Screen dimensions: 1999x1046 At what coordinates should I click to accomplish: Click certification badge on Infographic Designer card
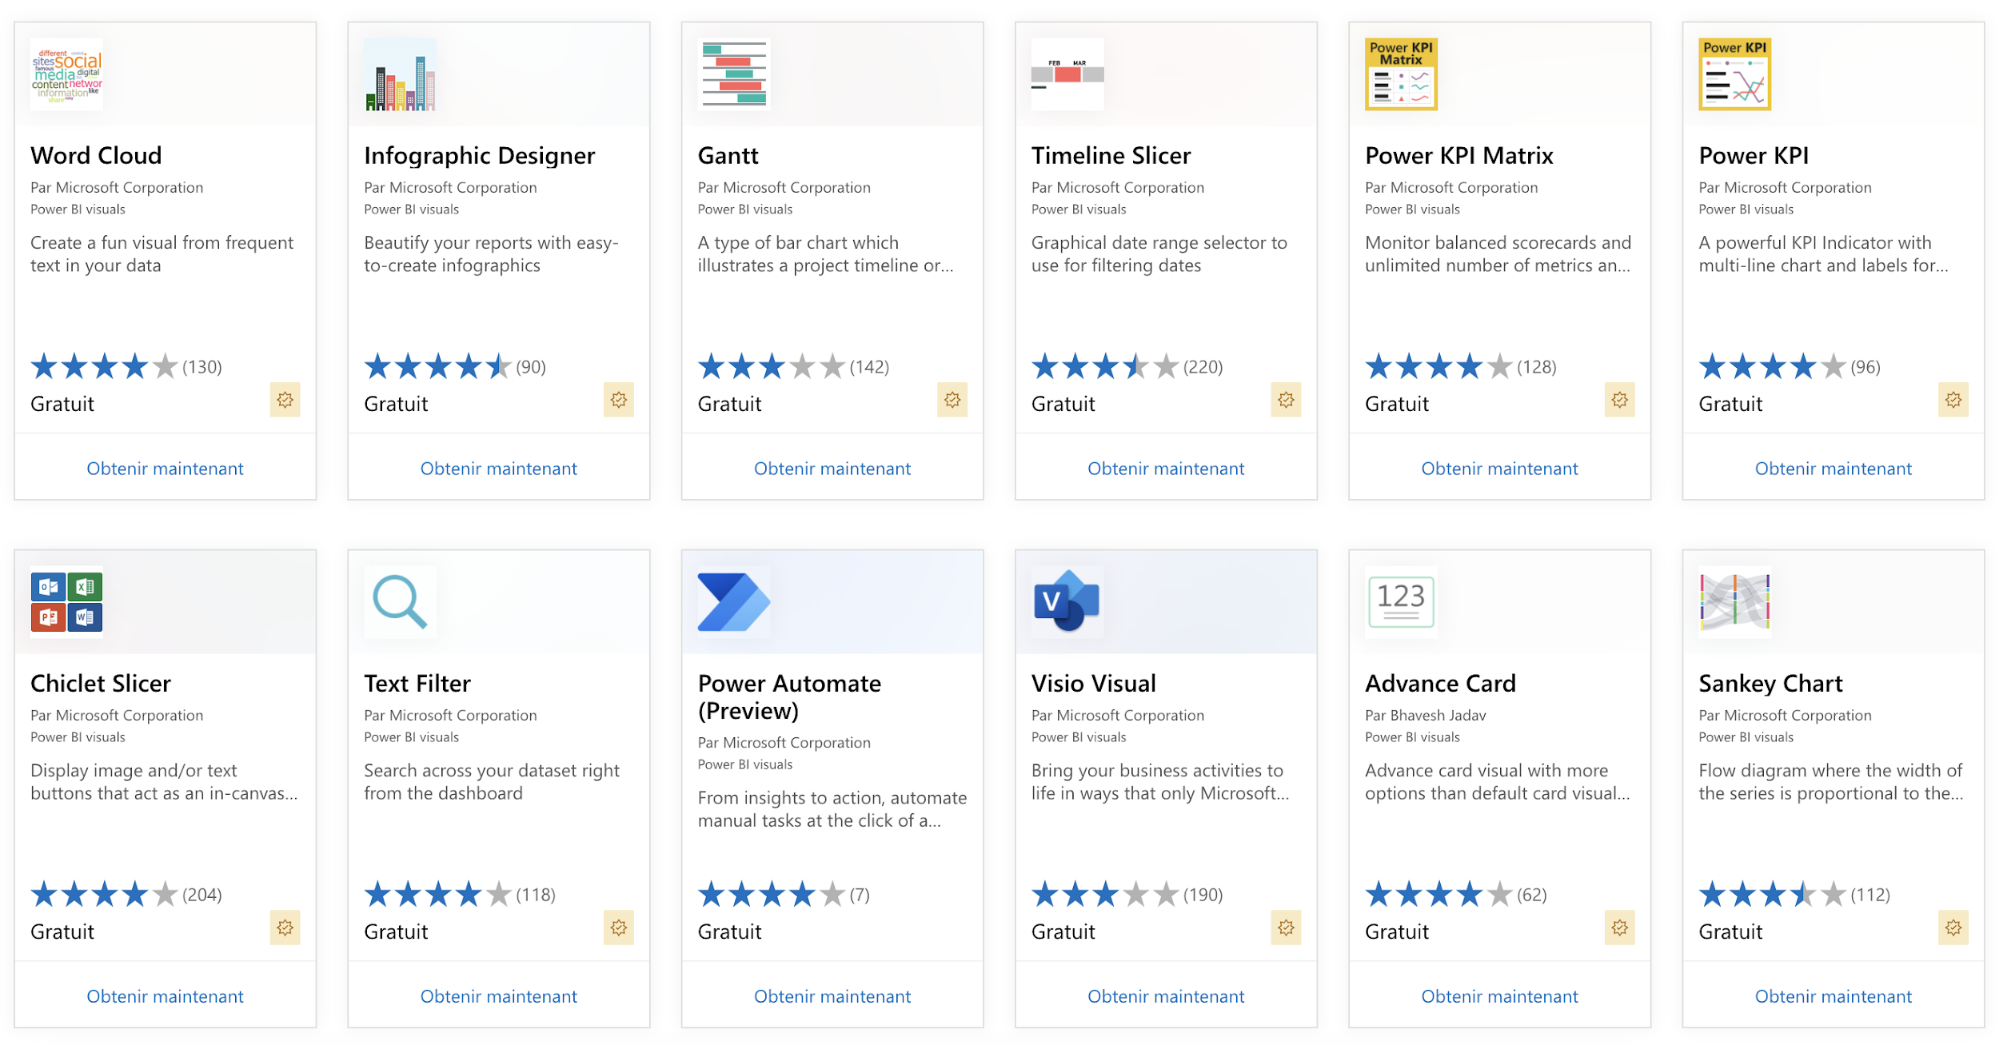pyautogui.click(x=619, y=400)
